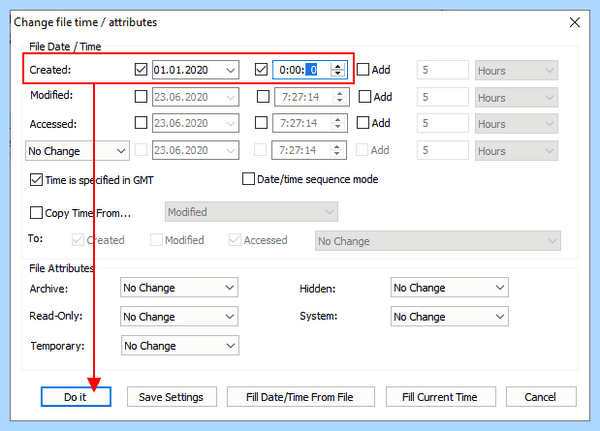Enable the Accessed time checkbox

(x=261, y=123)
